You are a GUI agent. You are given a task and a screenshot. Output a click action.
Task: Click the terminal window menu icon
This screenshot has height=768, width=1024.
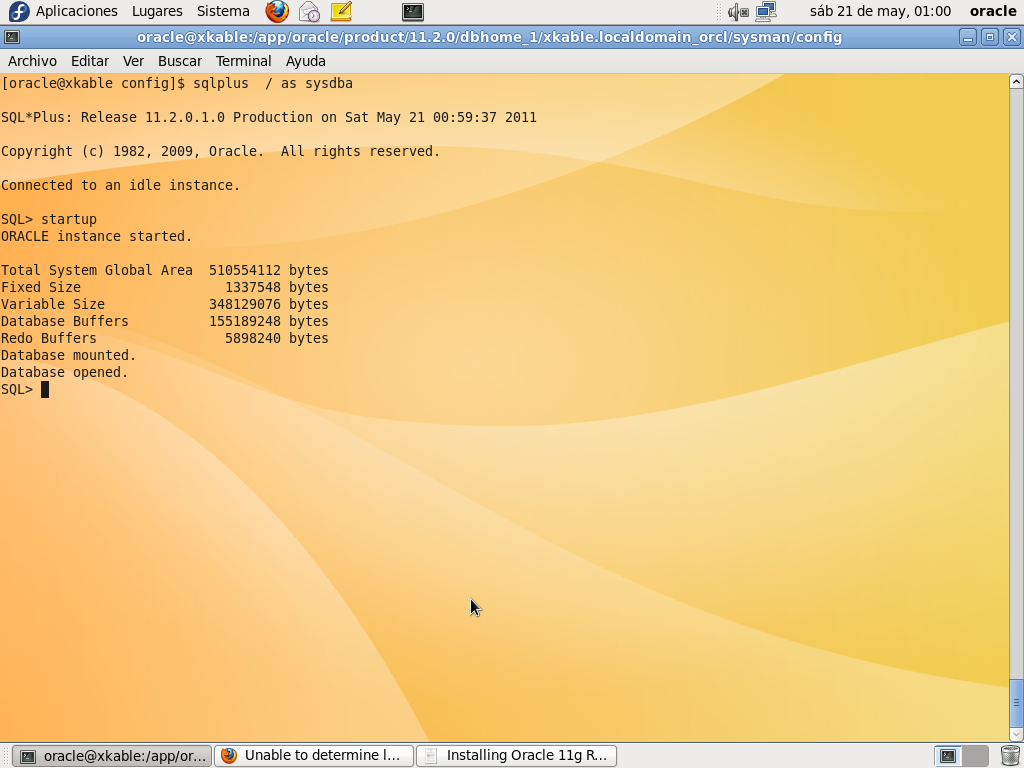(12, 37)
